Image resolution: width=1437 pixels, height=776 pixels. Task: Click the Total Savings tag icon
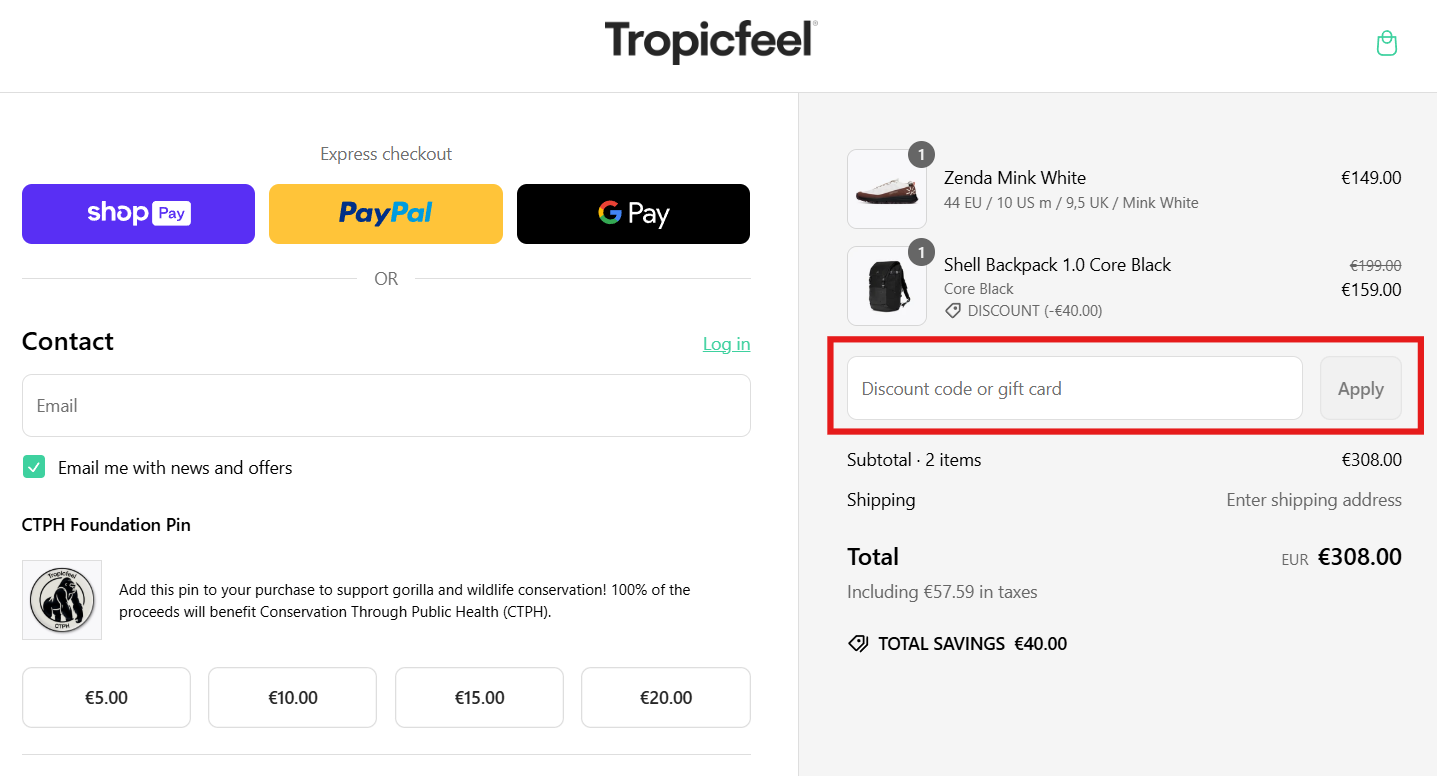[858, 644]
